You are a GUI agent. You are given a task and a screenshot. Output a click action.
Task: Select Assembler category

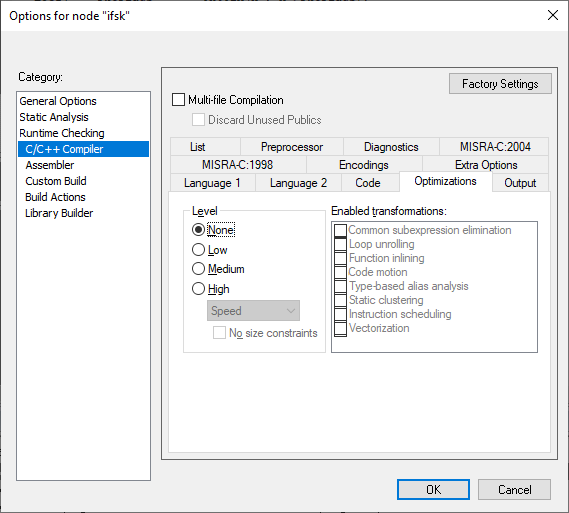click(83, 165)
